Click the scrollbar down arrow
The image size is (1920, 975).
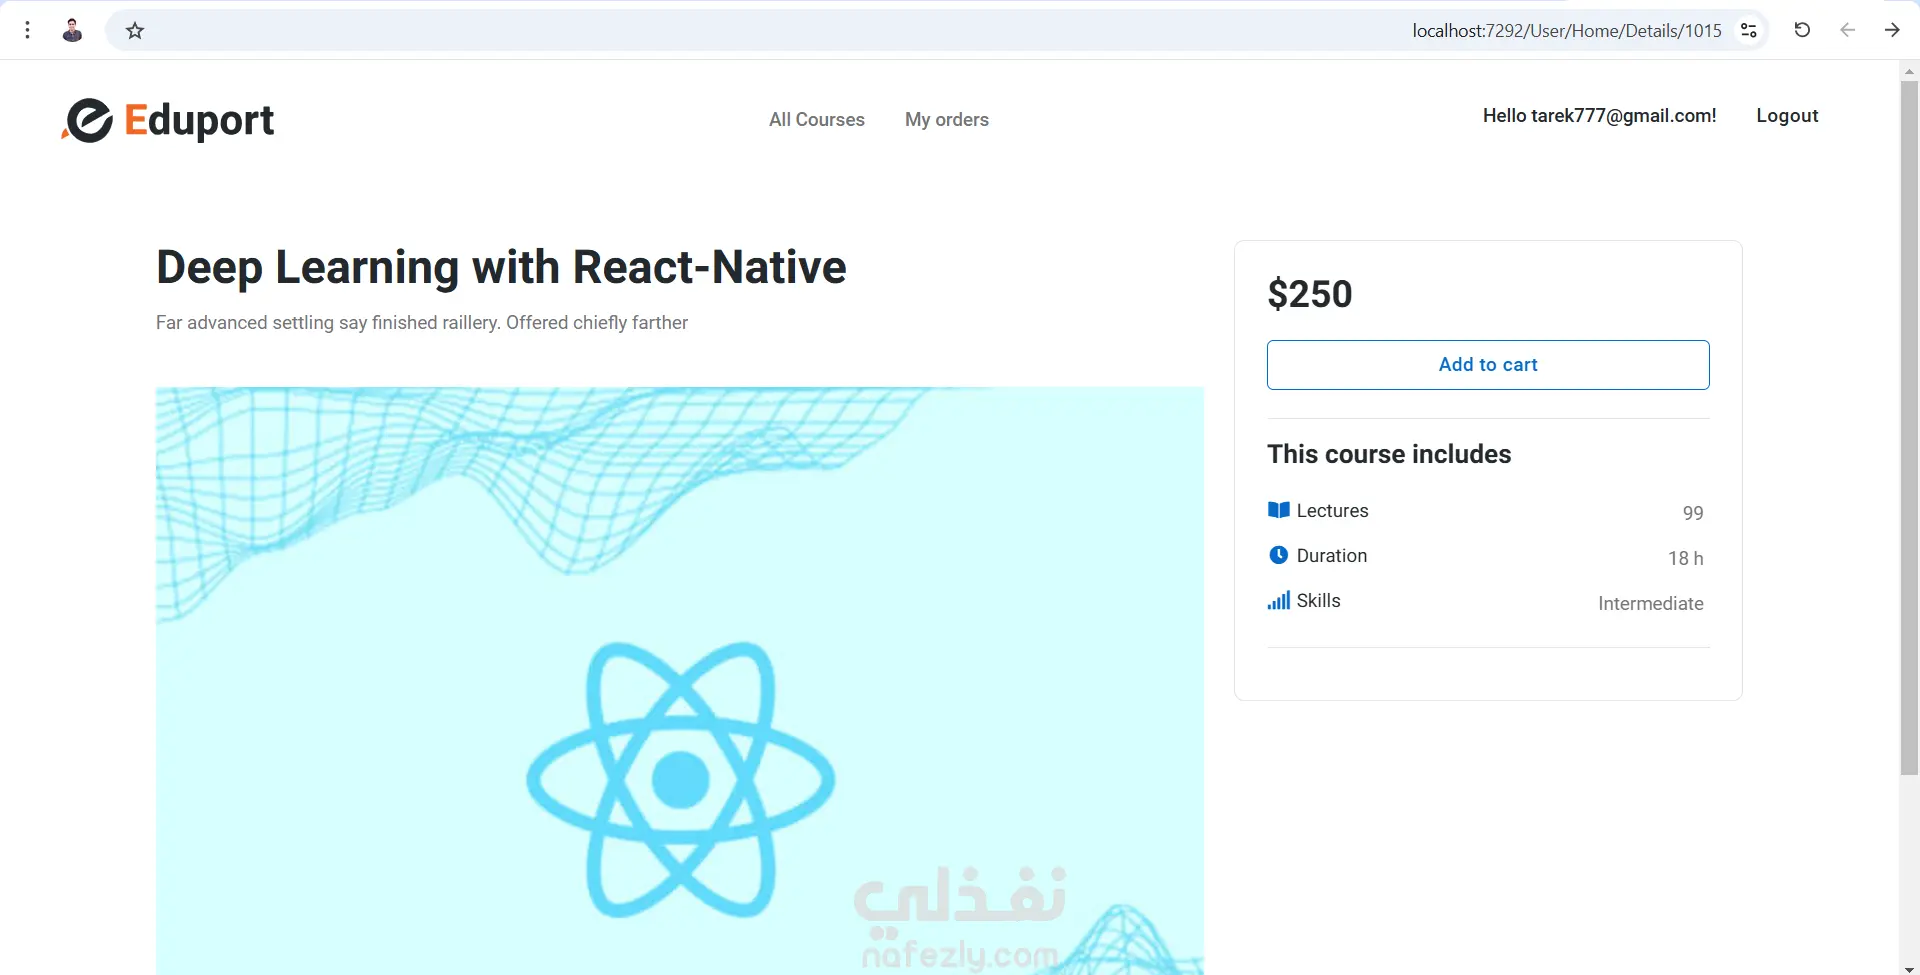click(1909, 968)
